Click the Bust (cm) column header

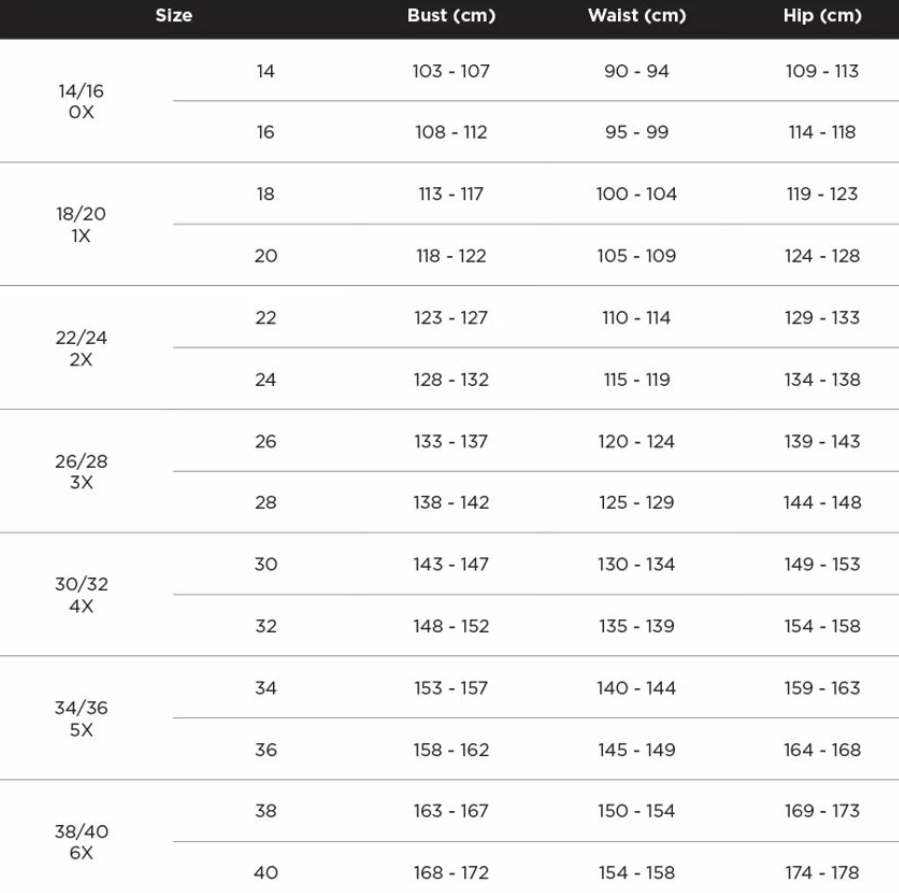[451, 16]
